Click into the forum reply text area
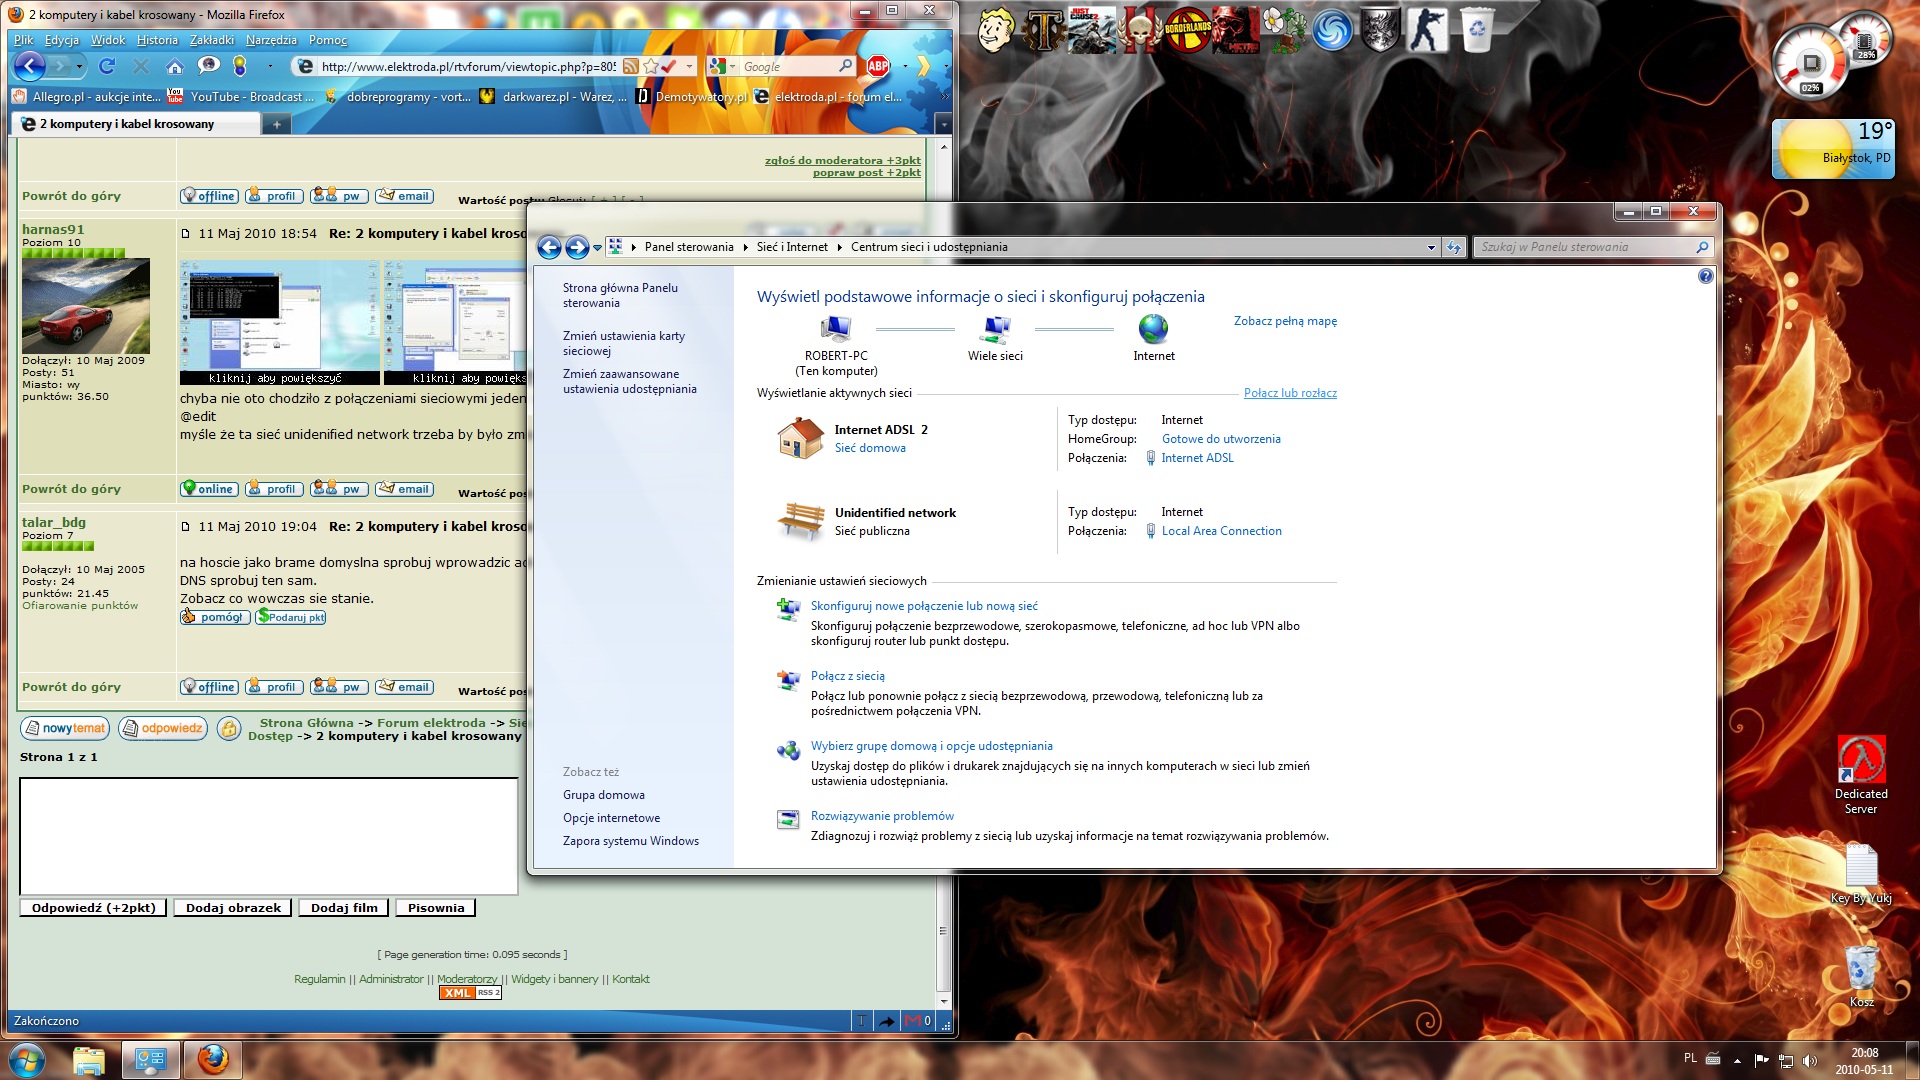 pyautogui.click(x=269, y=836)
